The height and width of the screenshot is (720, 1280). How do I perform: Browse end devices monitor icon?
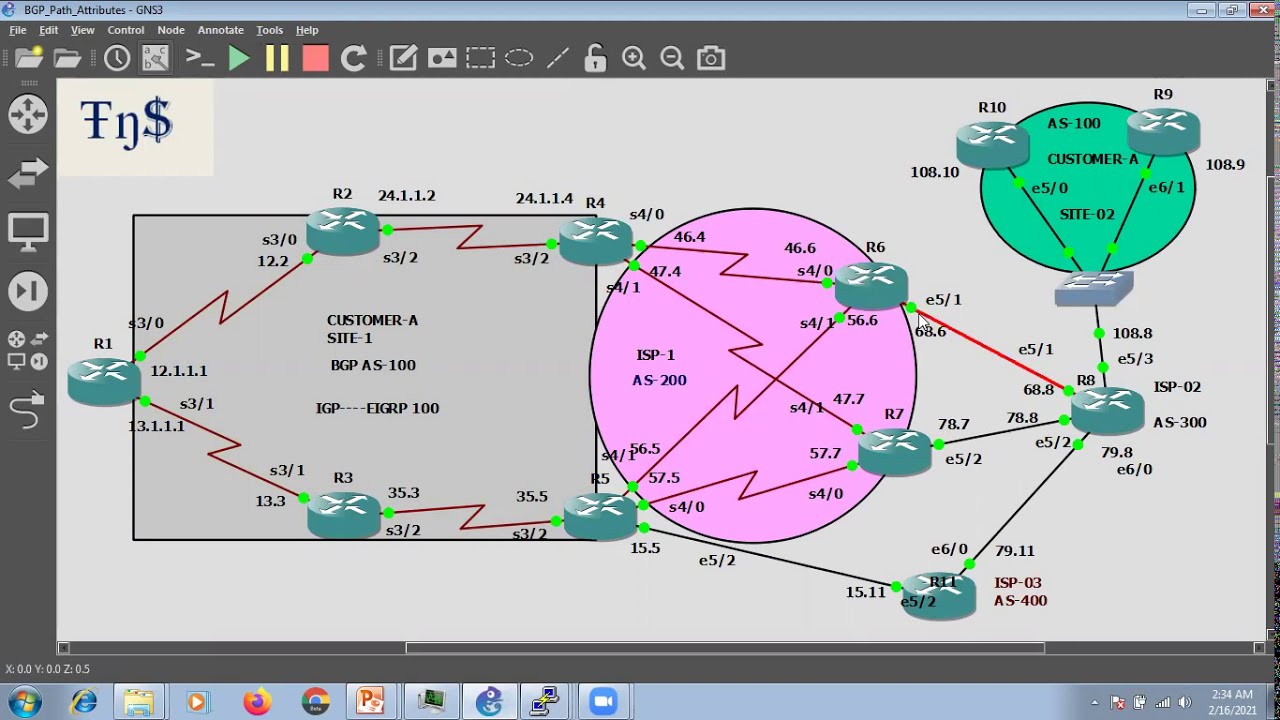point(28,233)
